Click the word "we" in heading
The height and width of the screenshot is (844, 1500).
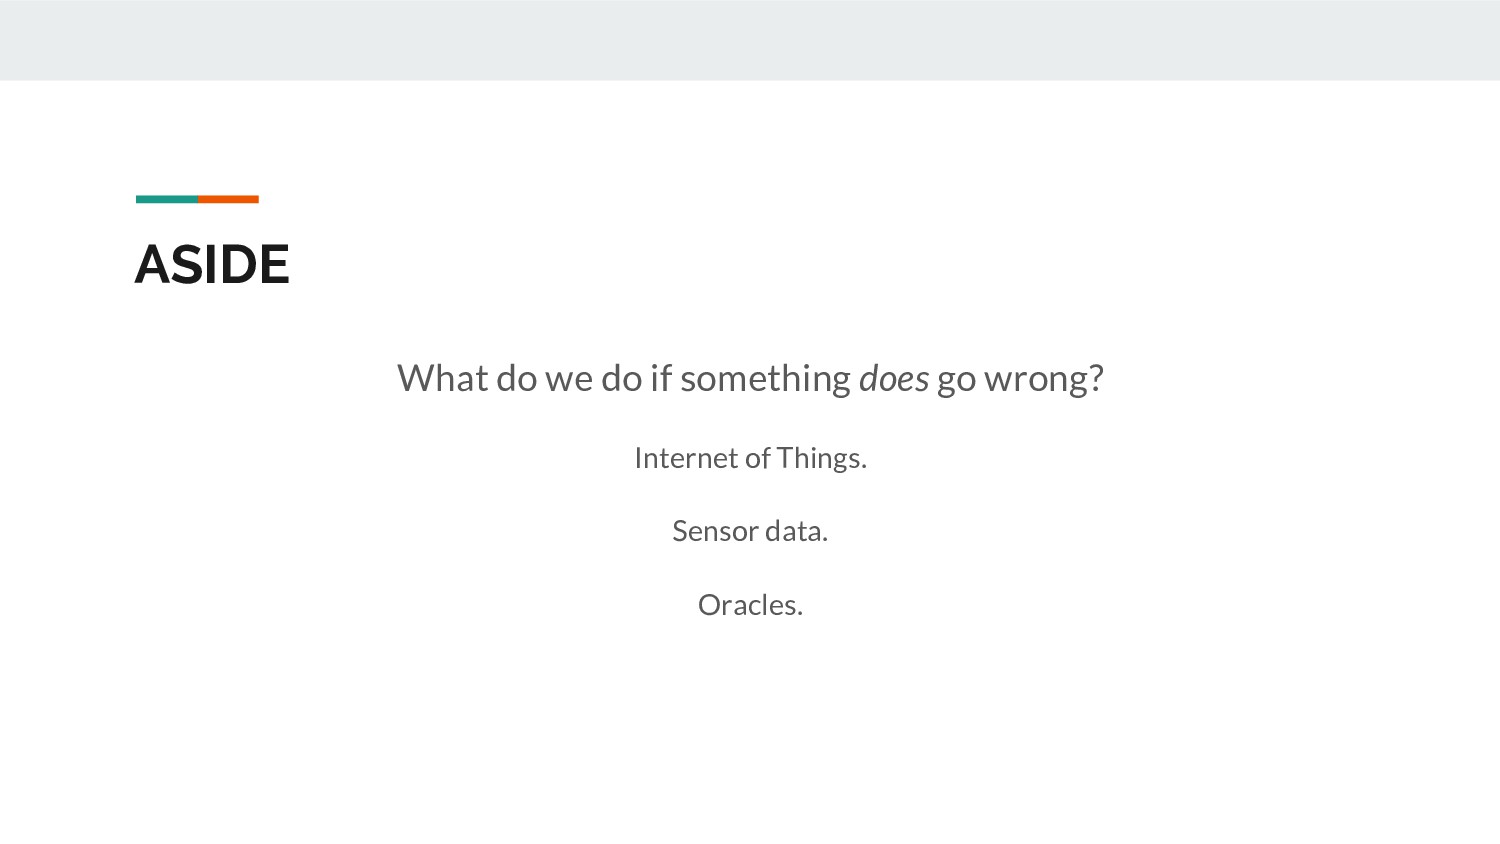point(569,379)
